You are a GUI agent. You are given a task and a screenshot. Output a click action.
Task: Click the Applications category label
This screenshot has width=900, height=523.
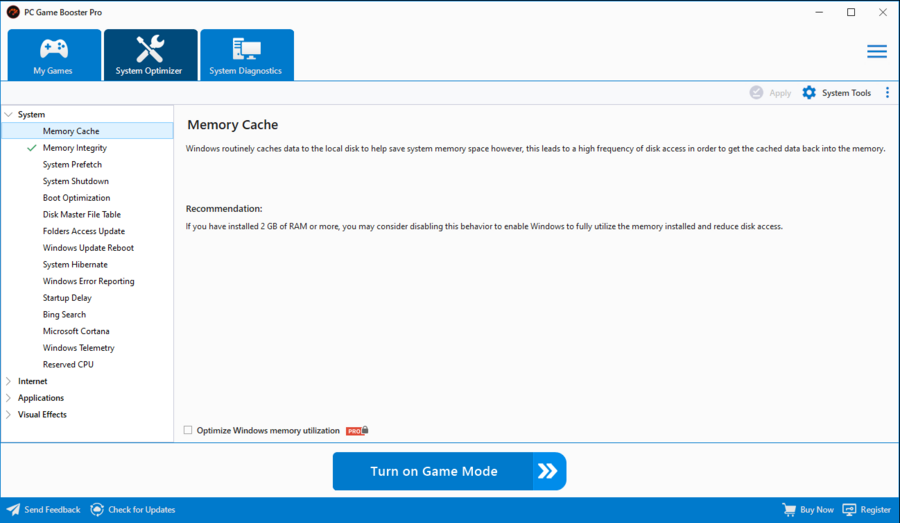(41, 398)
